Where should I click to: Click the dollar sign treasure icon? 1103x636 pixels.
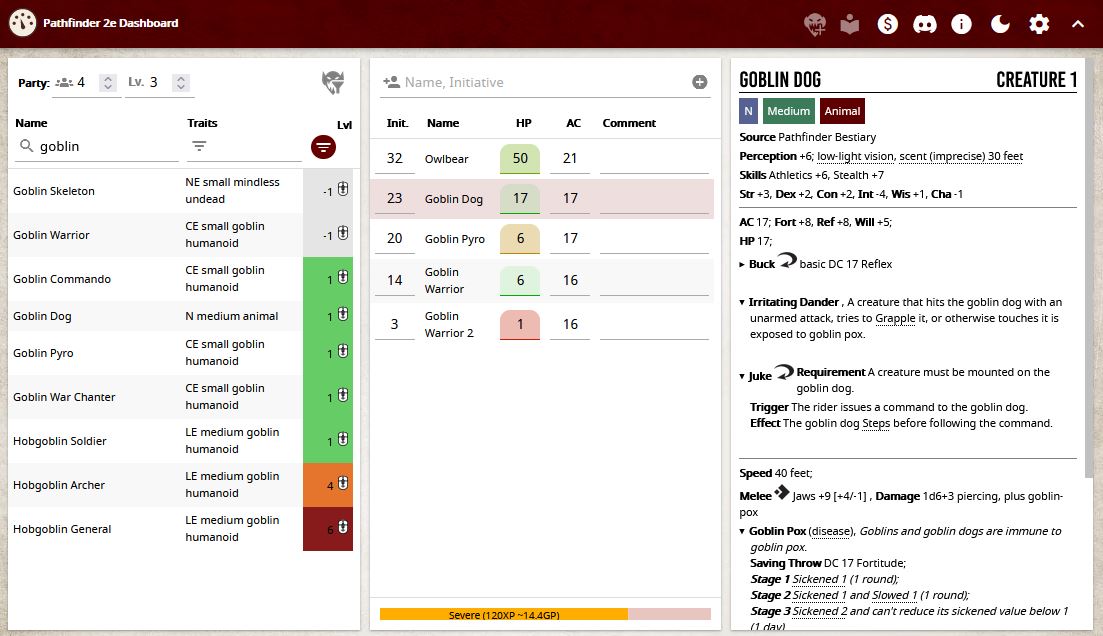[887, 24]
